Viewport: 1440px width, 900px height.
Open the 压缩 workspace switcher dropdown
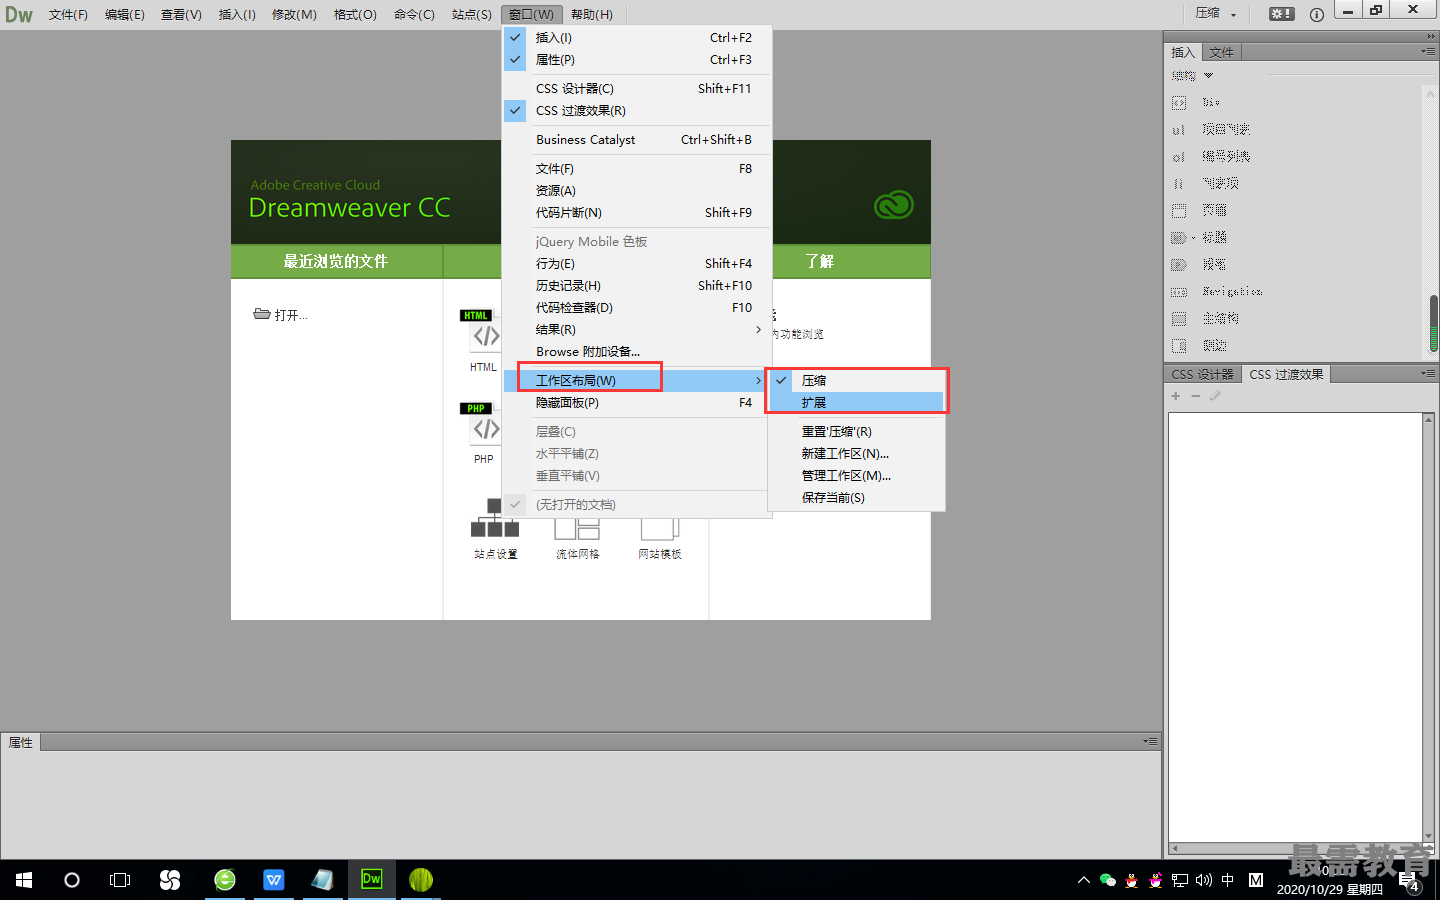pyautogui.click(x=1216, y=14)
